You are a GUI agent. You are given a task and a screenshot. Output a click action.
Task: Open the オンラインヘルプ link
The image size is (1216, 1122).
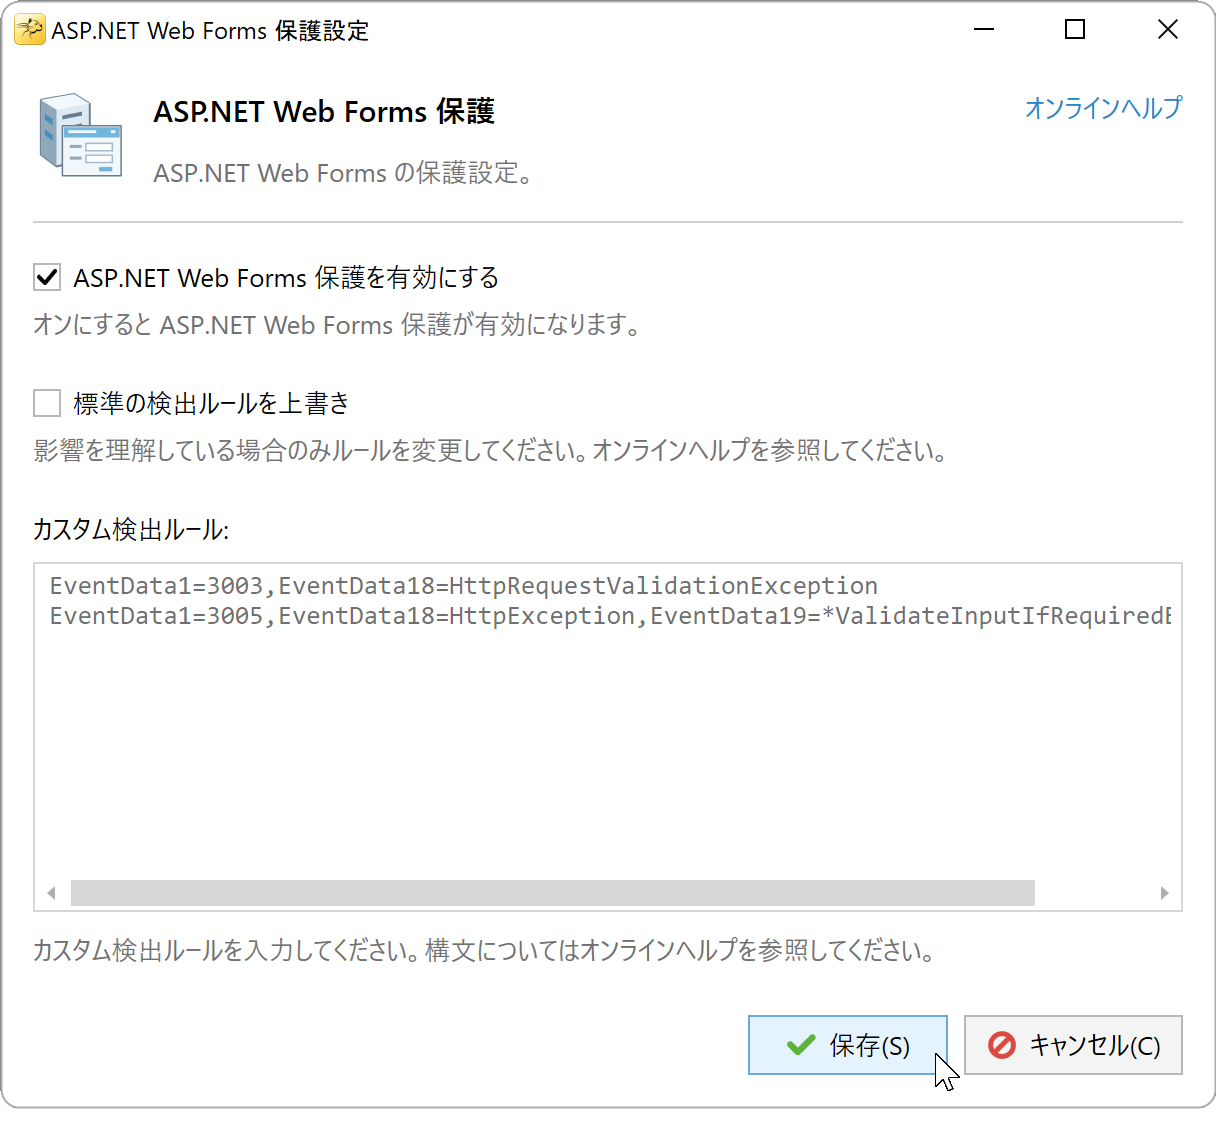pyautogui.click(x=1103, y=108)
